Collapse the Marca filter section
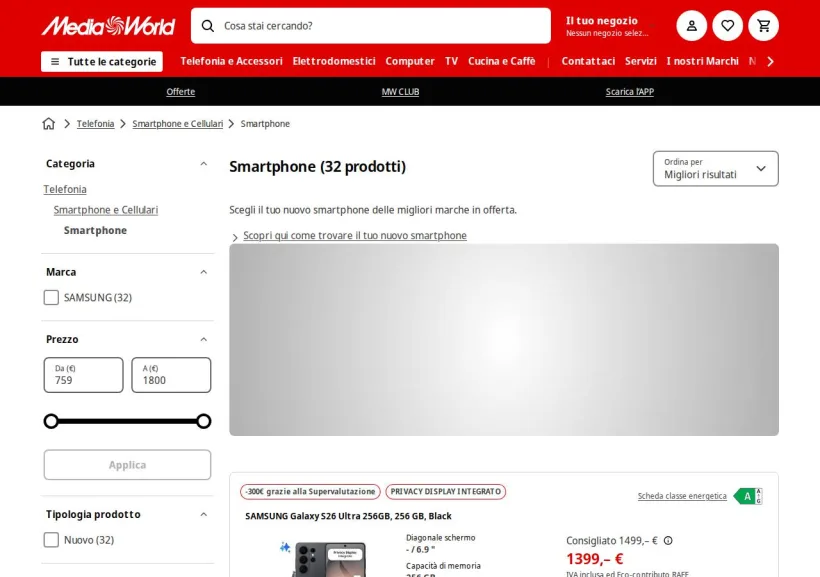Image resolution: width=820 pixels, height=577 pixels. click(x=203, y=272)
